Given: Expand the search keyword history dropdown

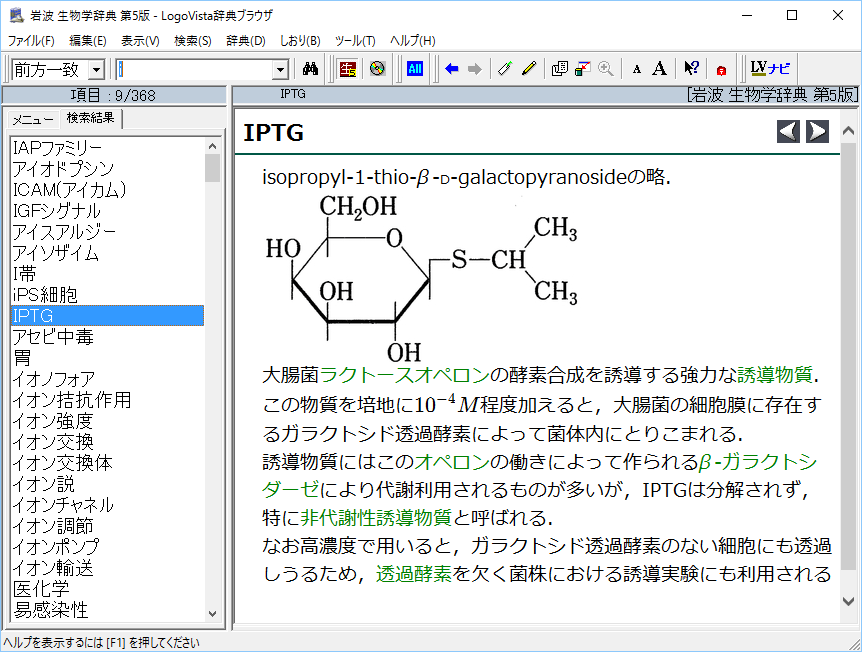Looking at the screenshot, I should [280, 68].
